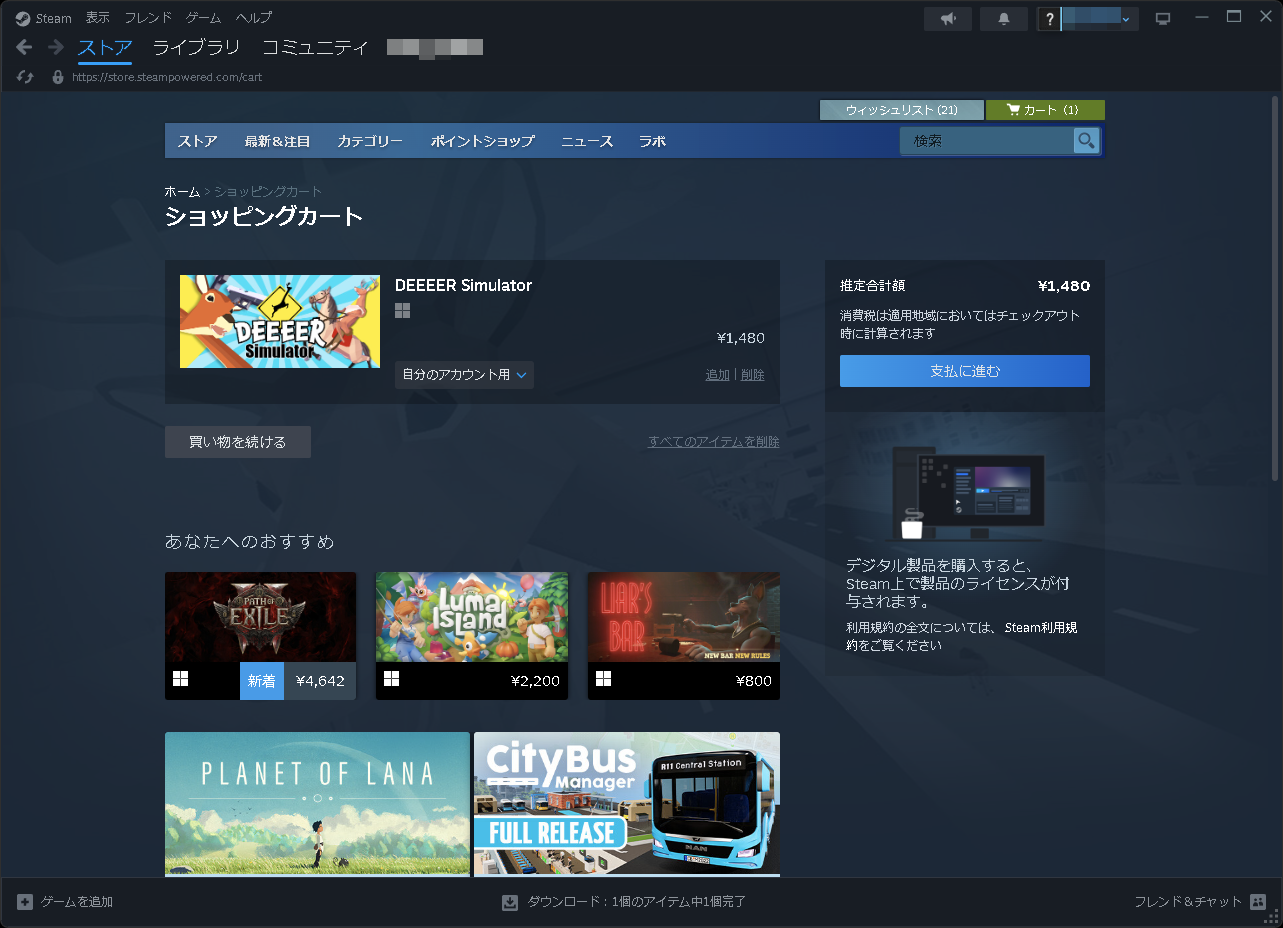
Task: Click the magnifier icon to search
Action: tap(1086, 140)
